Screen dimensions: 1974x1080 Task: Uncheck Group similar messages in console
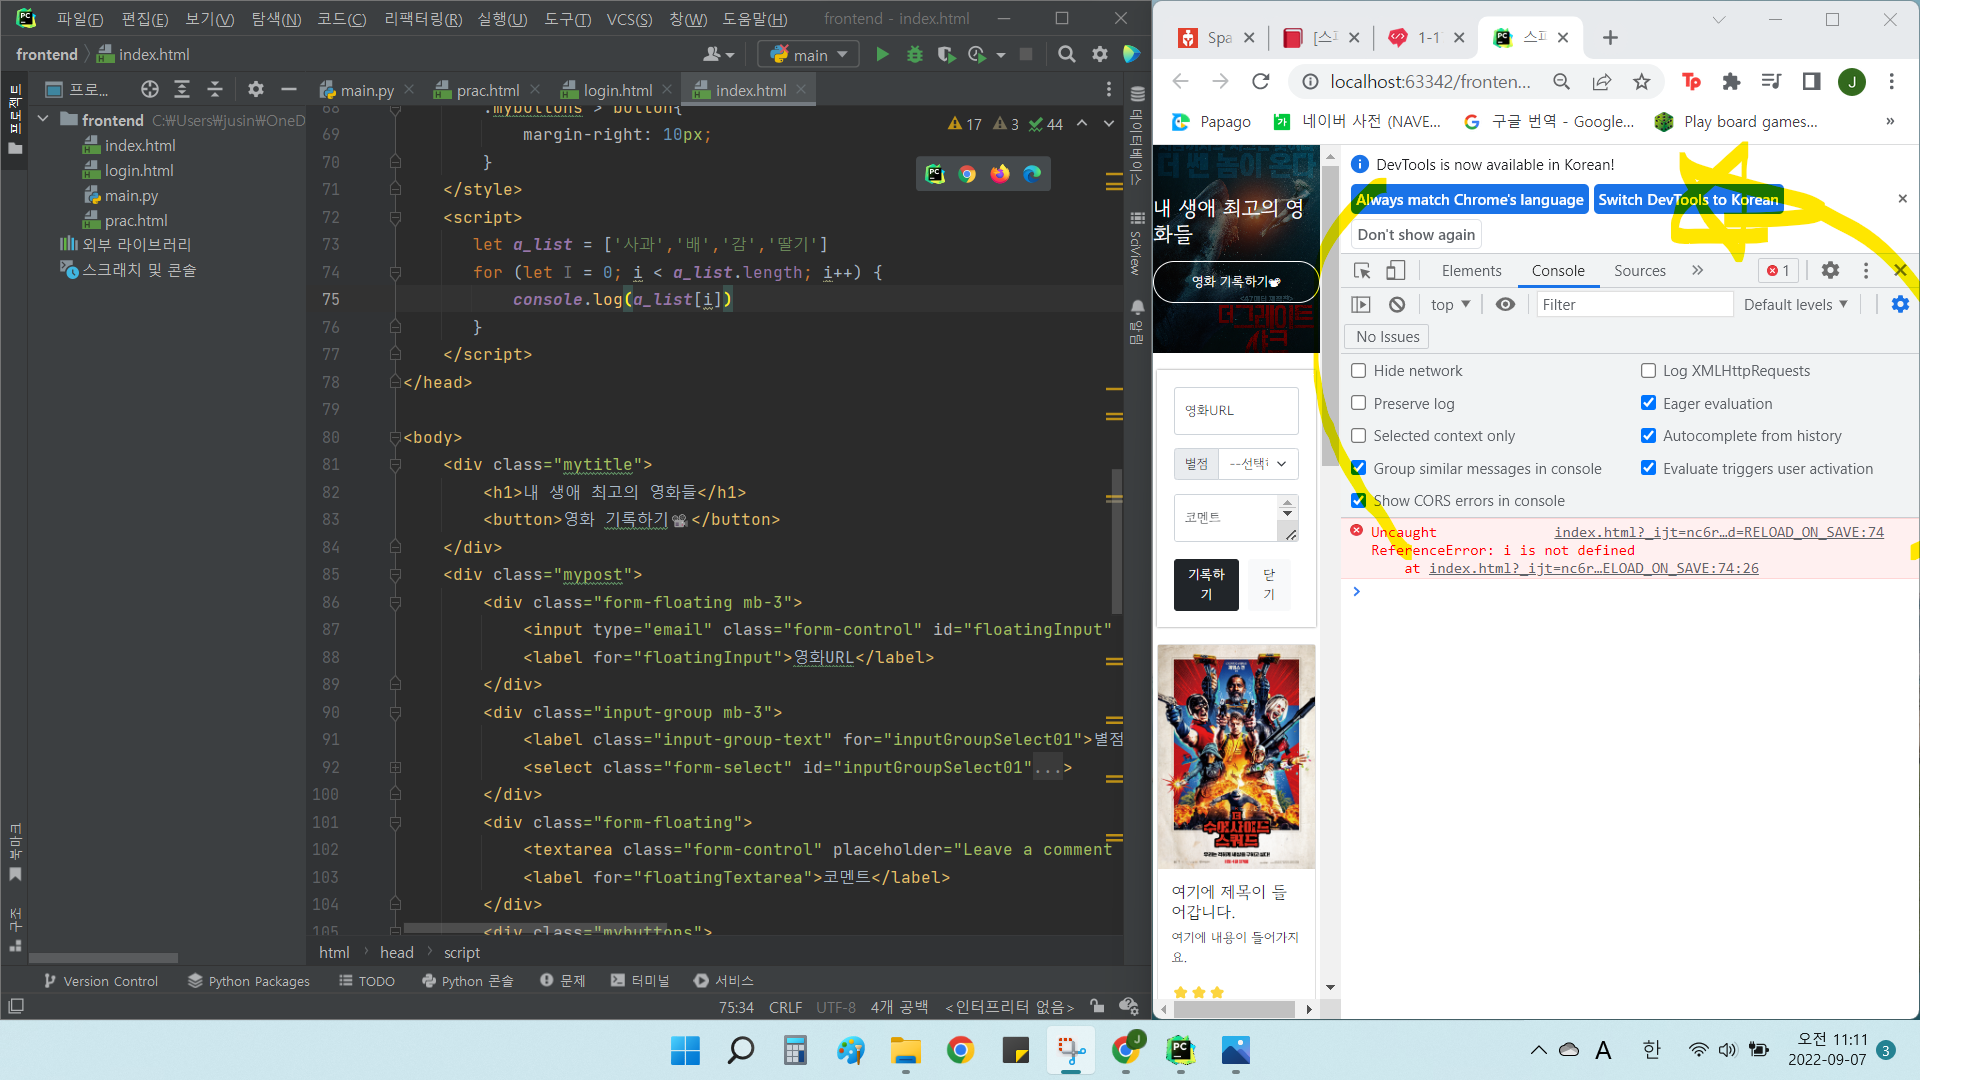(1359, 468)
